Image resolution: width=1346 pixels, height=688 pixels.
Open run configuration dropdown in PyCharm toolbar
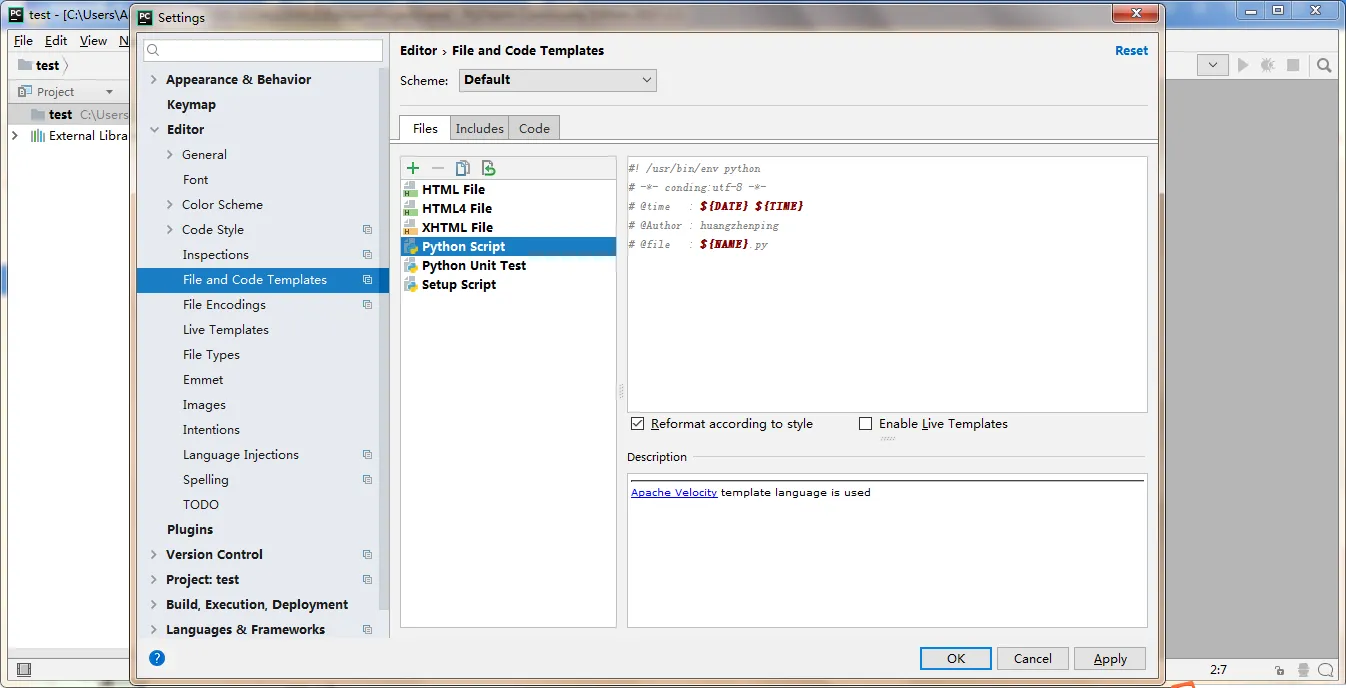(1212, 65)
